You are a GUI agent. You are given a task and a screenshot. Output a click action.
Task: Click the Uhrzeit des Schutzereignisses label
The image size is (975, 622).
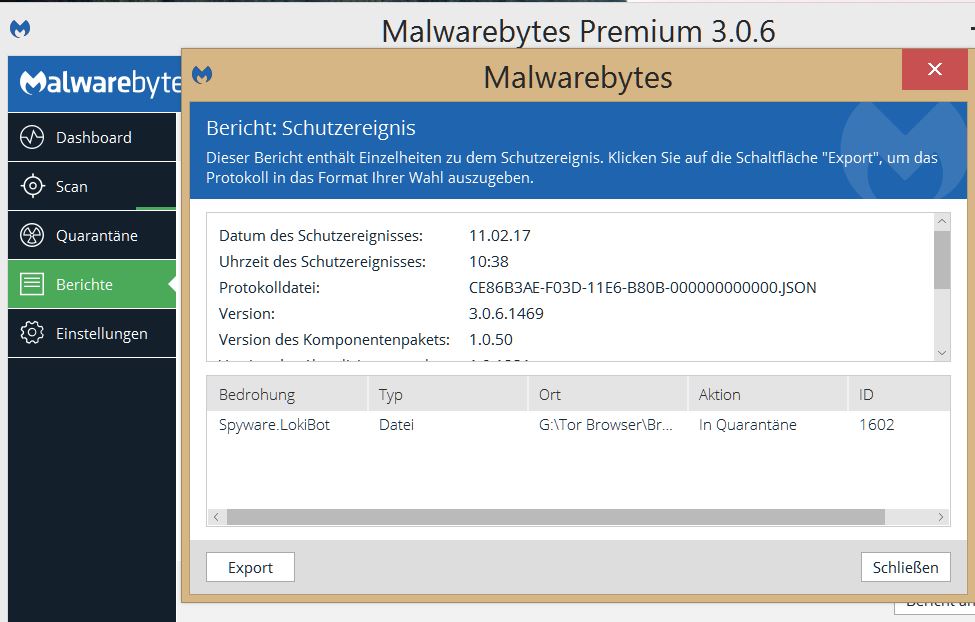(x=322, y=262)
